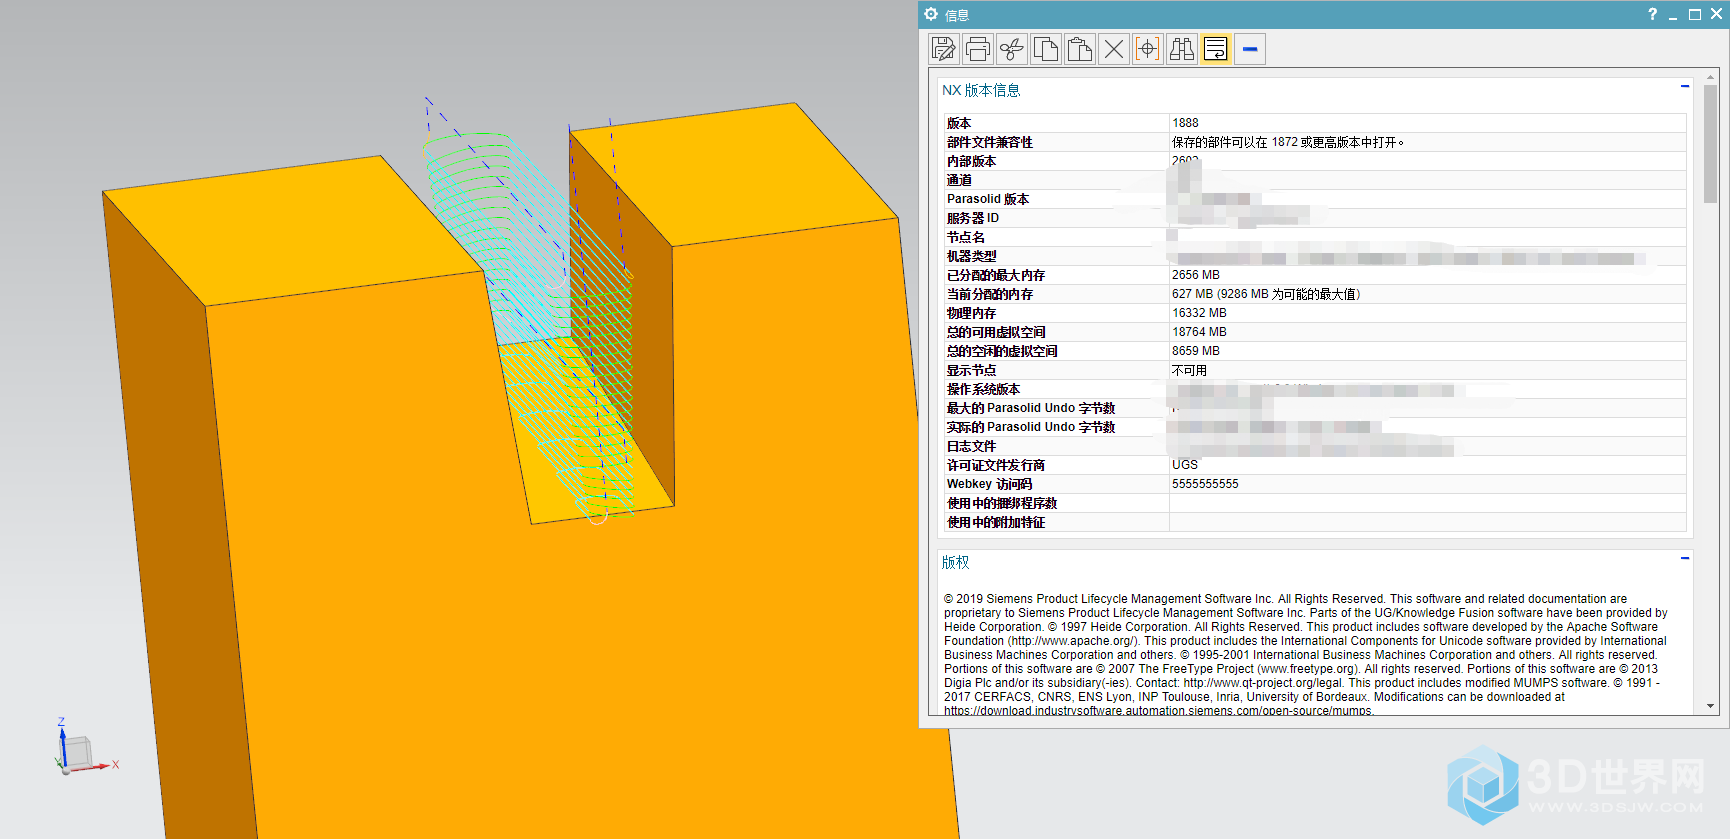
Task: Click the 627 MB current memory value
Action: (x=1266, y=294)
